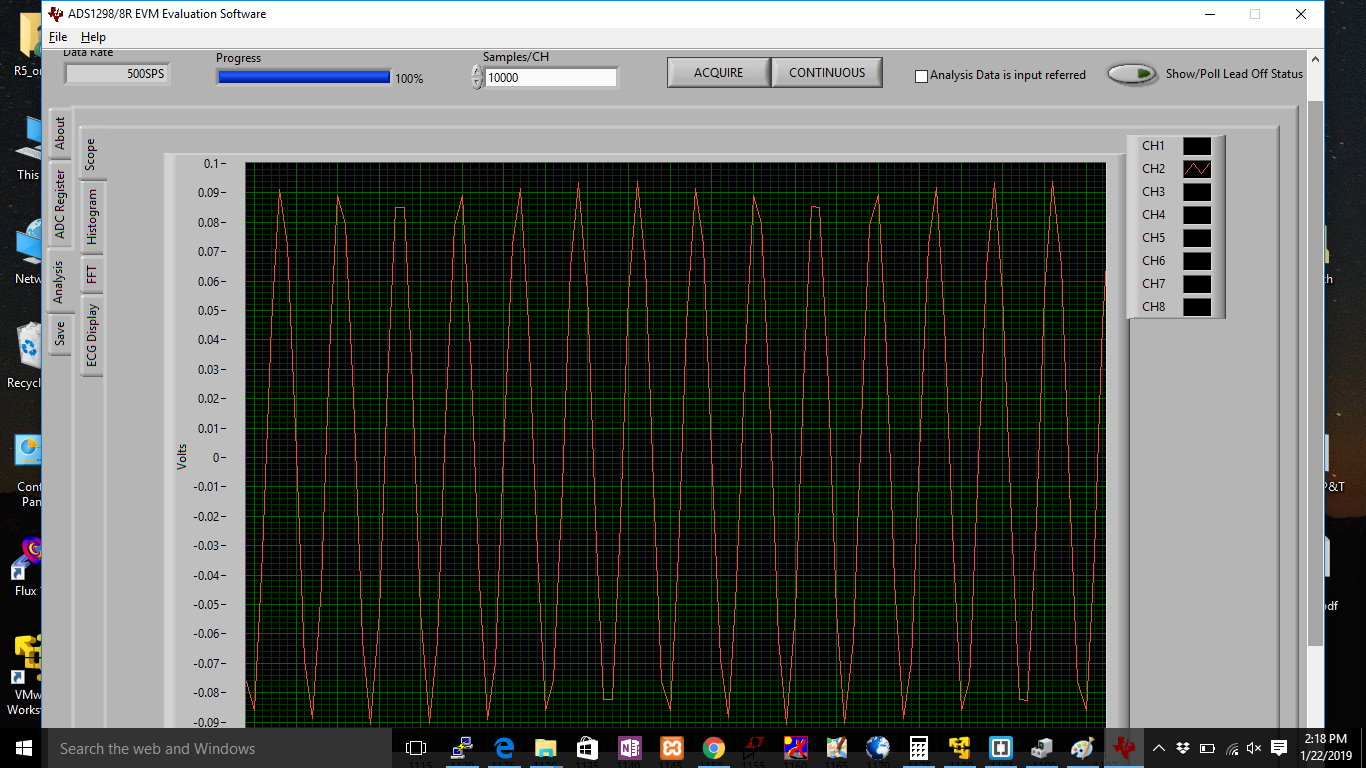
Task: Open OneNote from the taskbar
Action: click(x=629, y=748)
